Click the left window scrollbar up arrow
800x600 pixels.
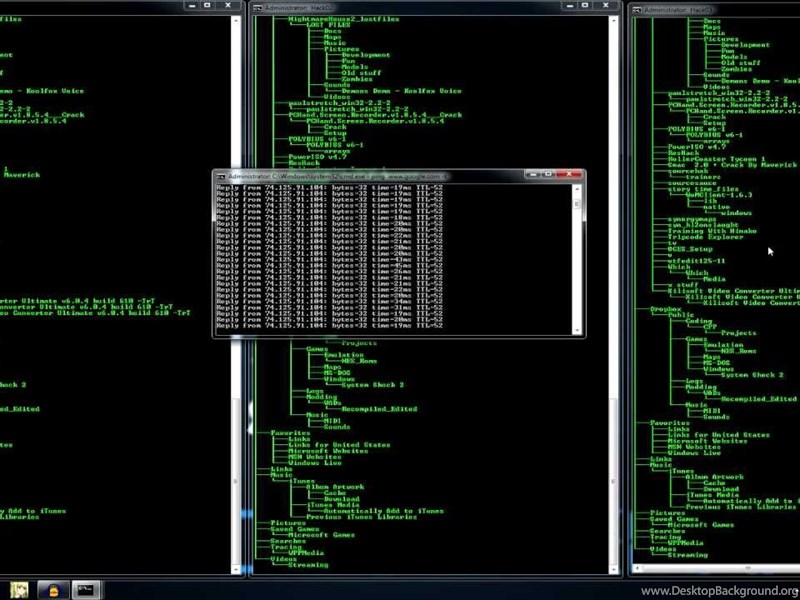(x=236, y=20)
